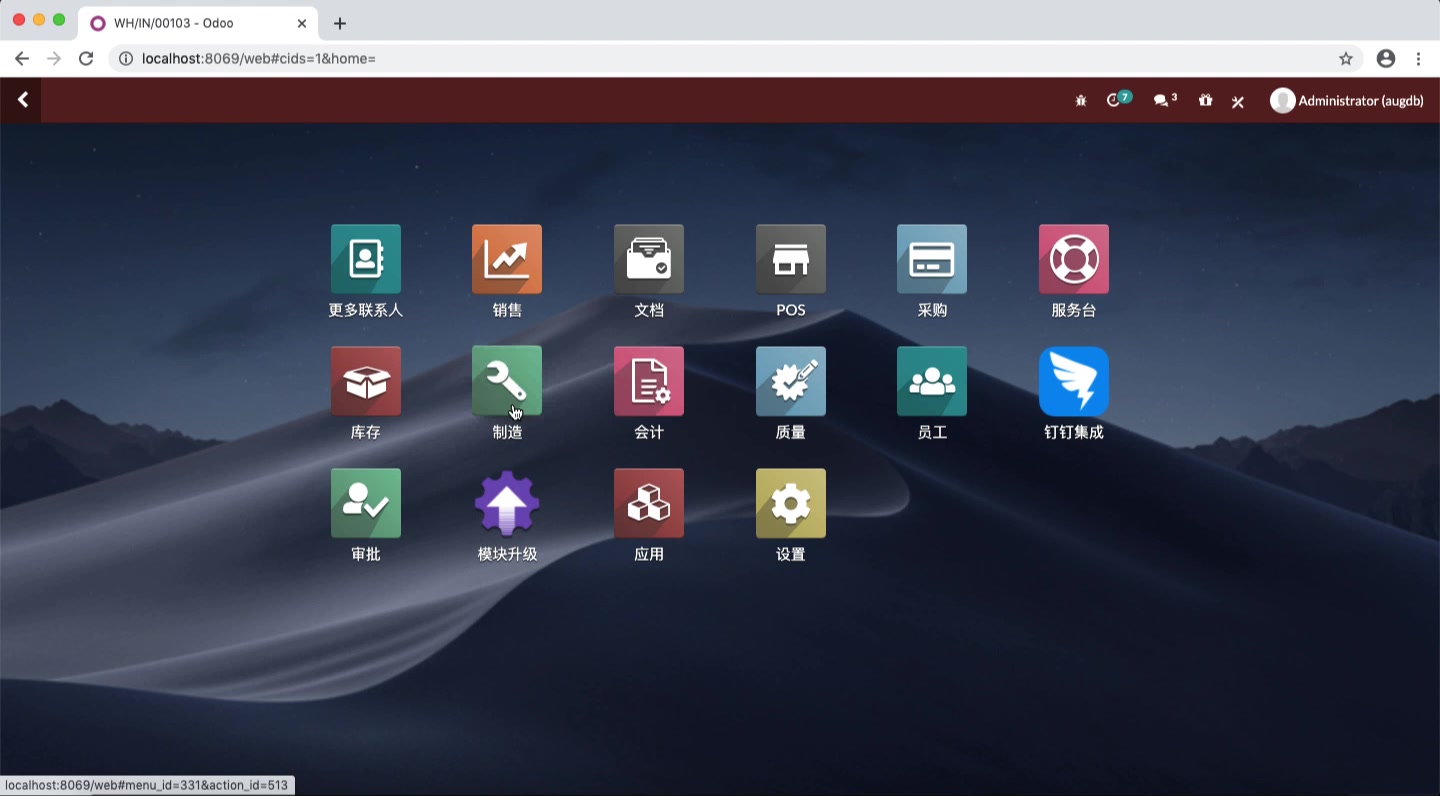The width and height of the screenshot is (1440, 796).
Task: Click the debug bug icon in top bar
Action: 1080,100
